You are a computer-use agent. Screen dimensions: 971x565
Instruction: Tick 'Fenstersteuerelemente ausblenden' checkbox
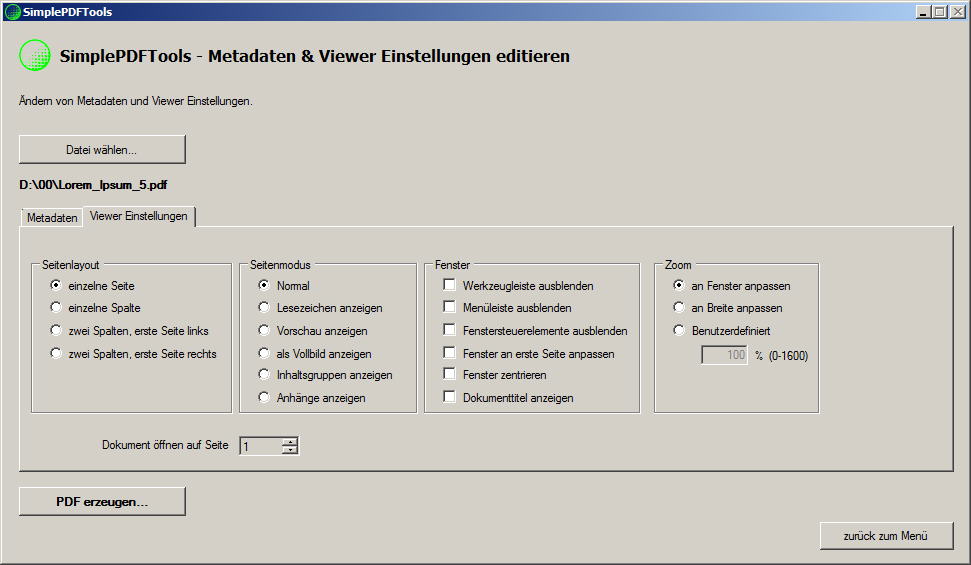450,330
